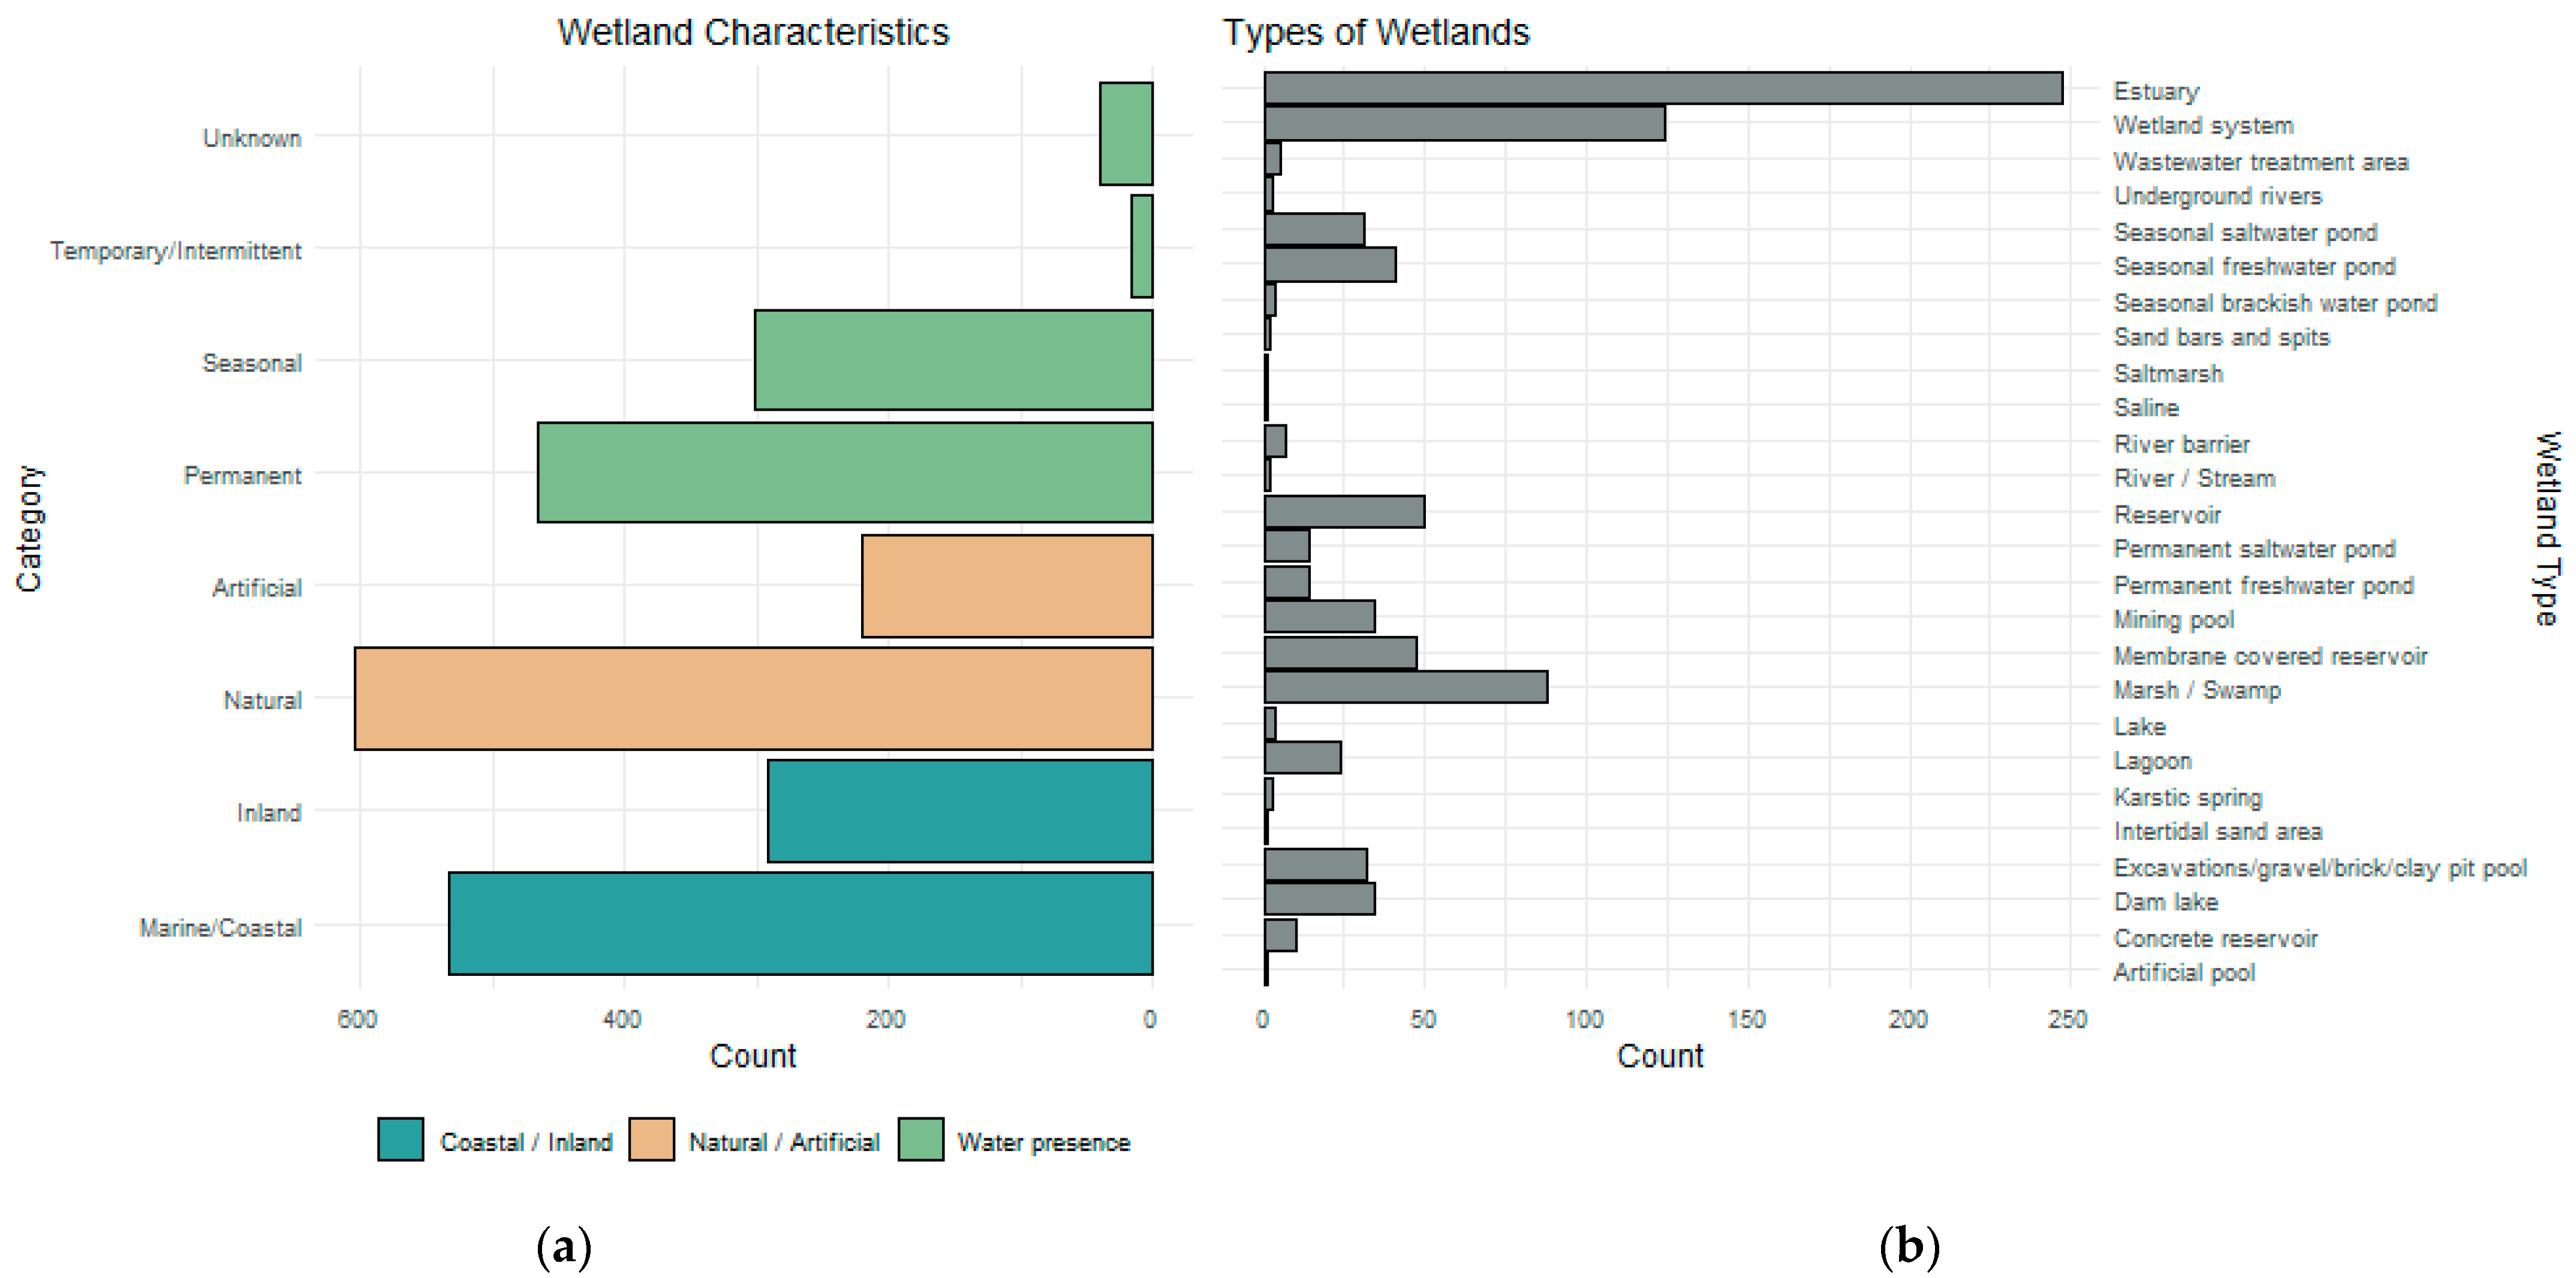
Task: Click the Marine/Coastal teal bar
Action: tap(800, 923)
